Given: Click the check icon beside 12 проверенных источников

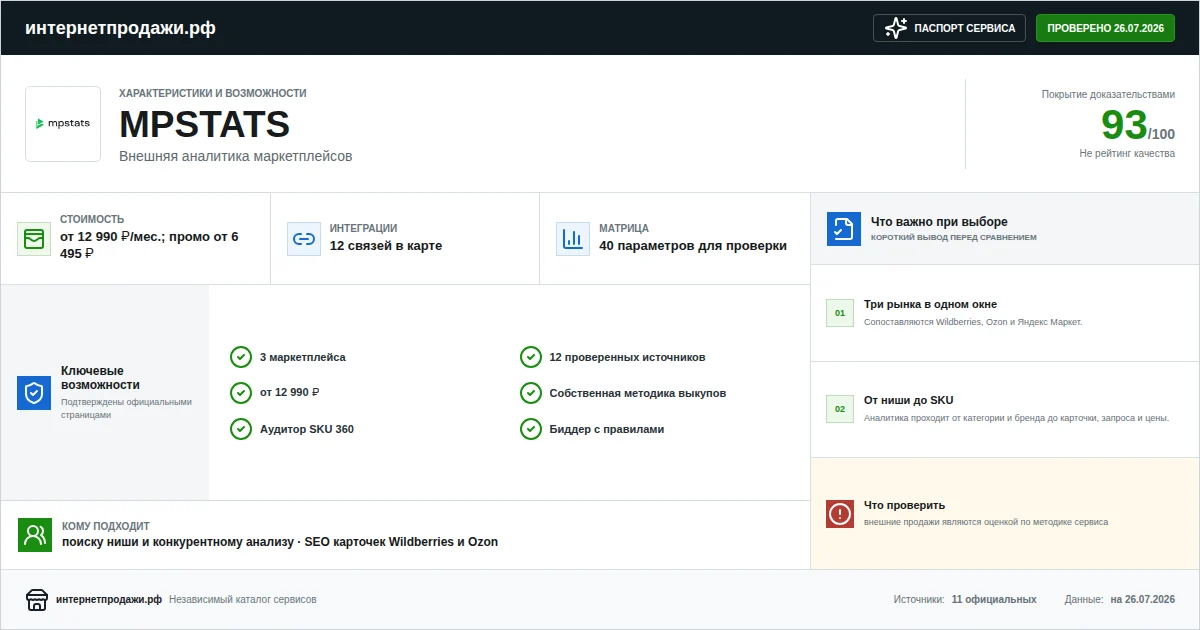Looking at the screenshot, I should [531, 357].
